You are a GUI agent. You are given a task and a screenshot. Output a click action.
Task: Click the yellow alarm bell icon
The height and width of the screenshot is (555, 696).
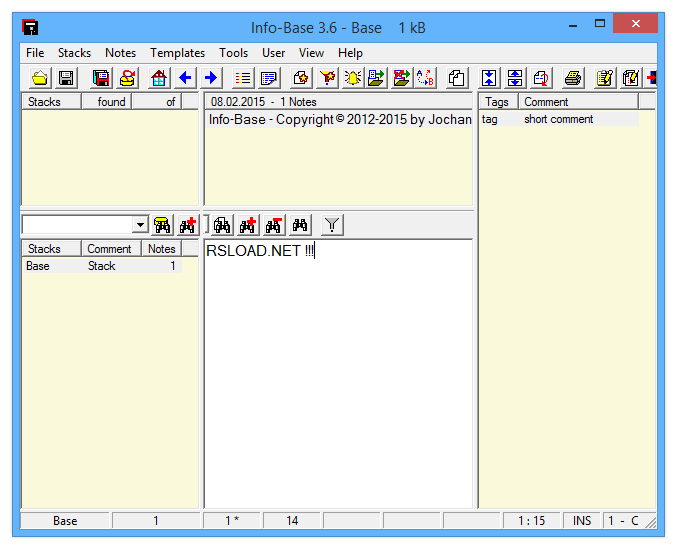(x=352, y=78)
